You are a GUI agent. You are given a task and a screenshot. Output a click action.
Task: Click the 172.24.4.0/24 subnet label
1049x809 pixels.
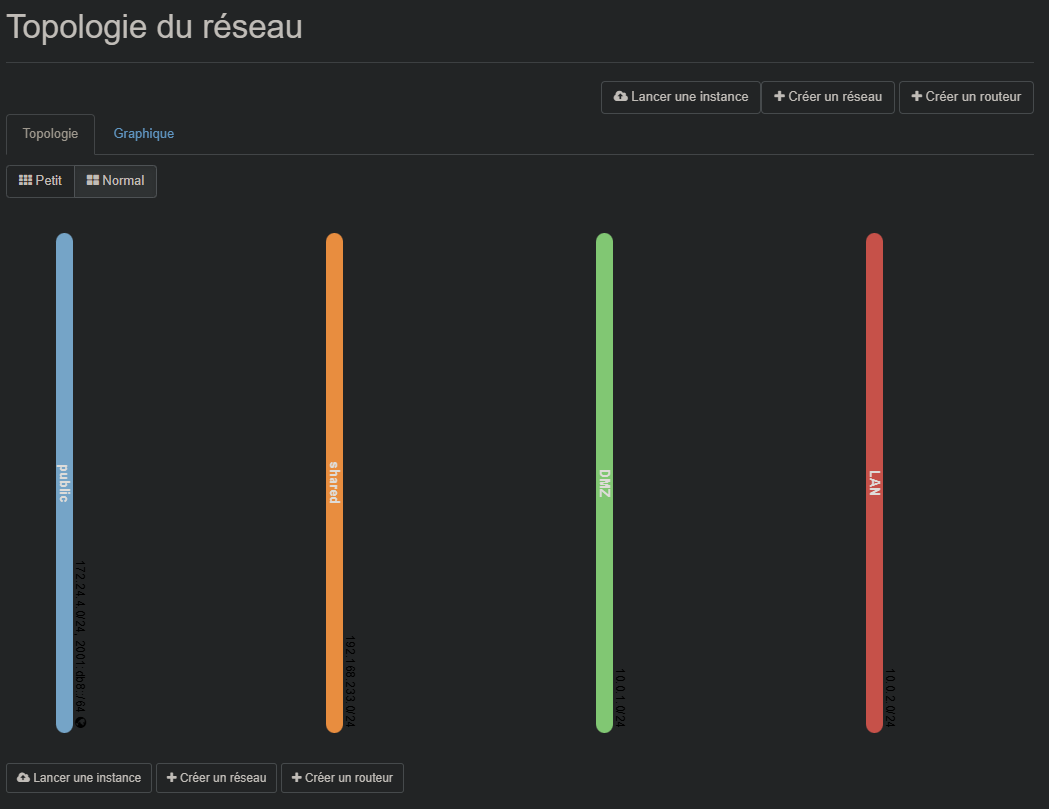click(x=81, y=600)
